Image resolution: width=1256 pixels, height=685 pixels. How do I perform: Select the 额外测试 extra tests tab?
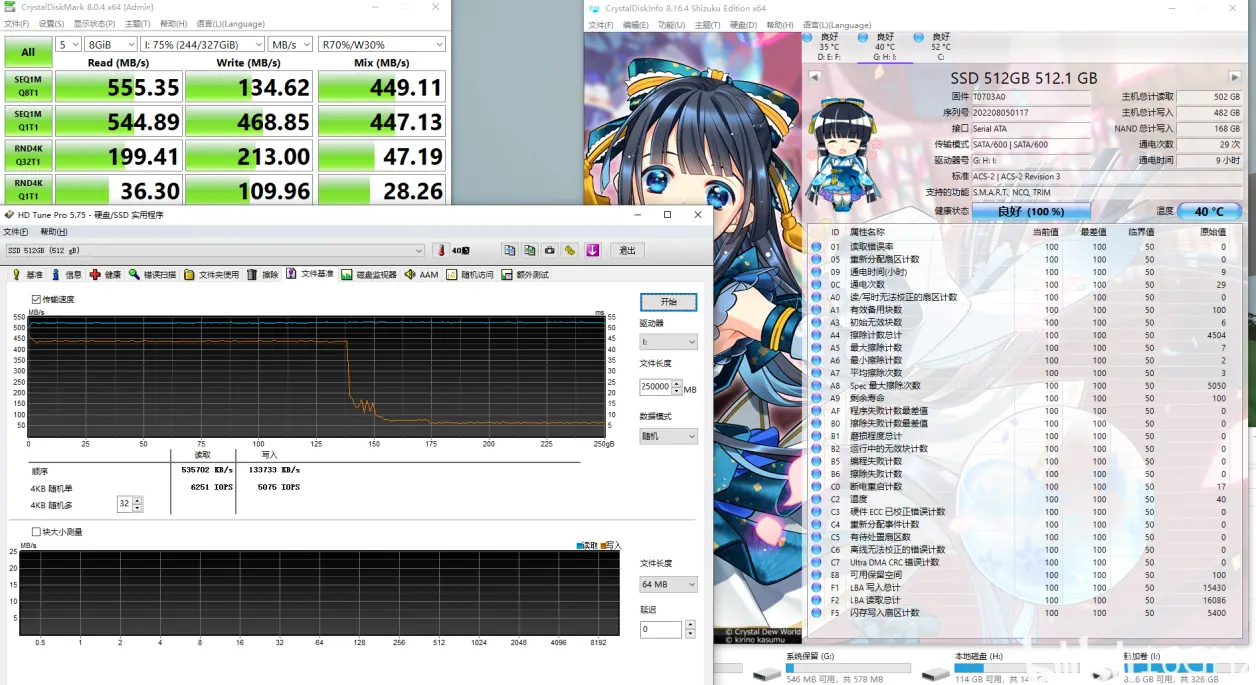526,275
